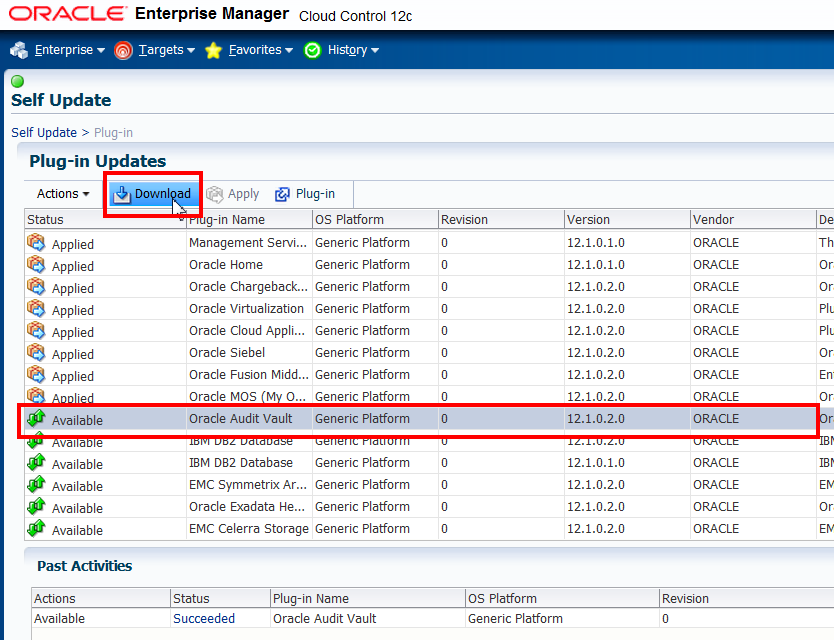Click the green status circle above Self Update
Image resolution: width=834 pixels, height=640 pixels.
pos(18,81)
